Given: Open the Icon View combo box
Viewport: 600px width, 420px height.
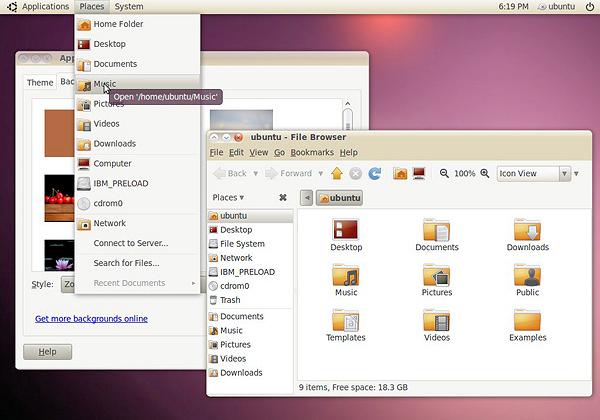Looking at the screenshot, I should (533, 173).
